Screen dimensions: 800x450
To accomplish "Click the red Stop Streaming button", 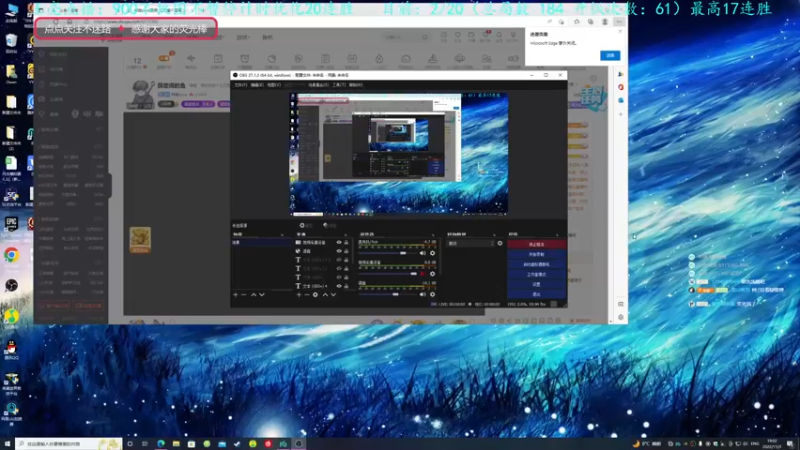I will click(536, 244).
